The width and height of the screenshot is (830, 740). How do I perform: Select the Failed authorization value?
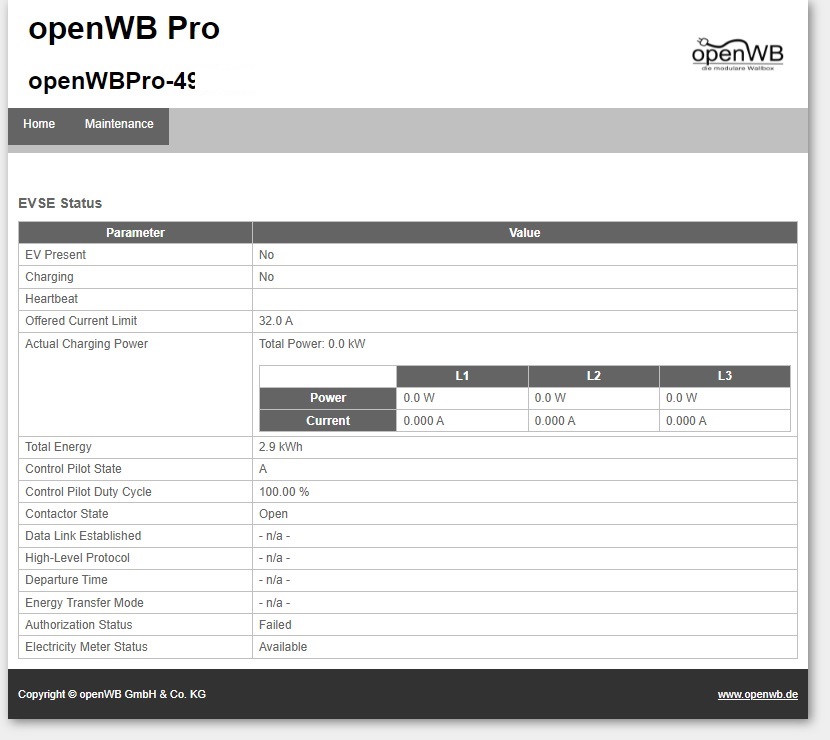pos(275,625)
